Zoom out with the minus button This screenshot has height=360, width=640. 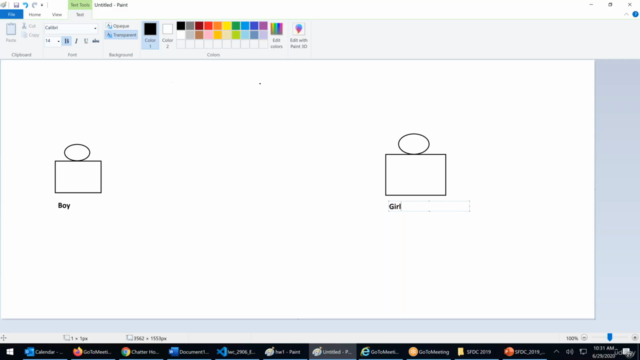click(584, 338)
